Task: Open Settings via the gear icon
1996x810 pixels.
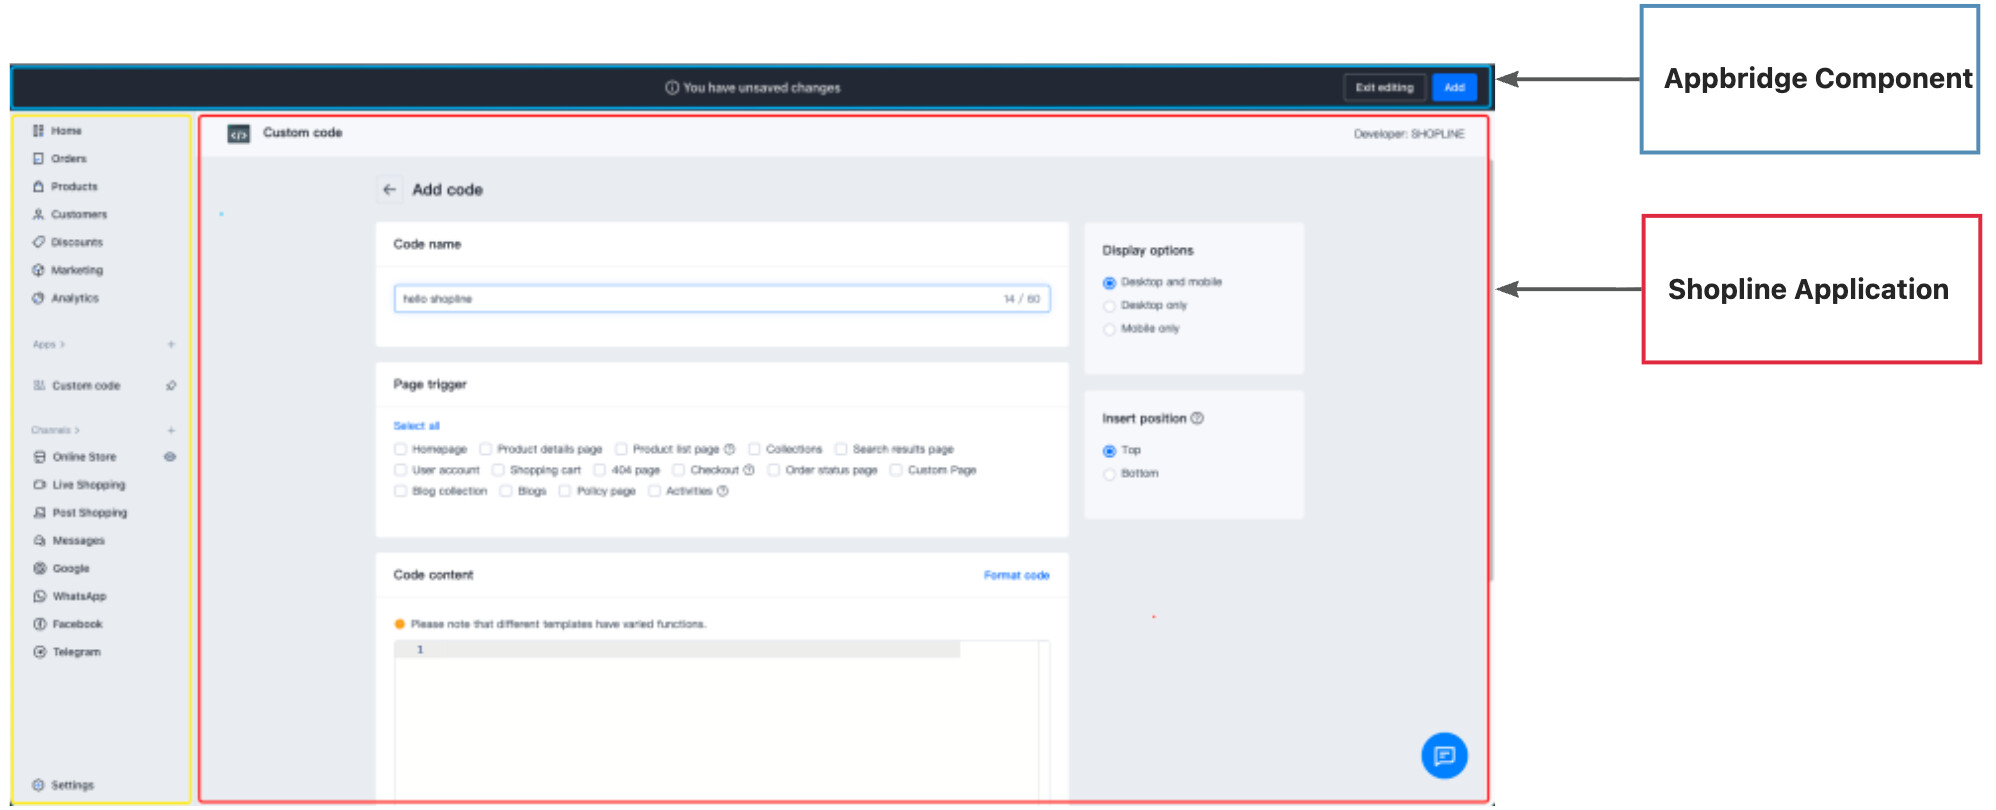Action: click(x=39, y=785)
